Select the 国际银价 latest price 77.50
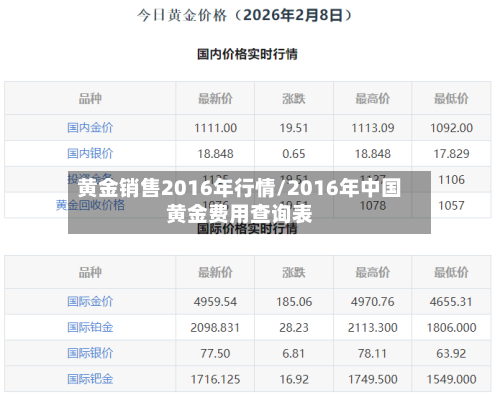This screenshot has width=500, height=405. [x=215, y=354]
